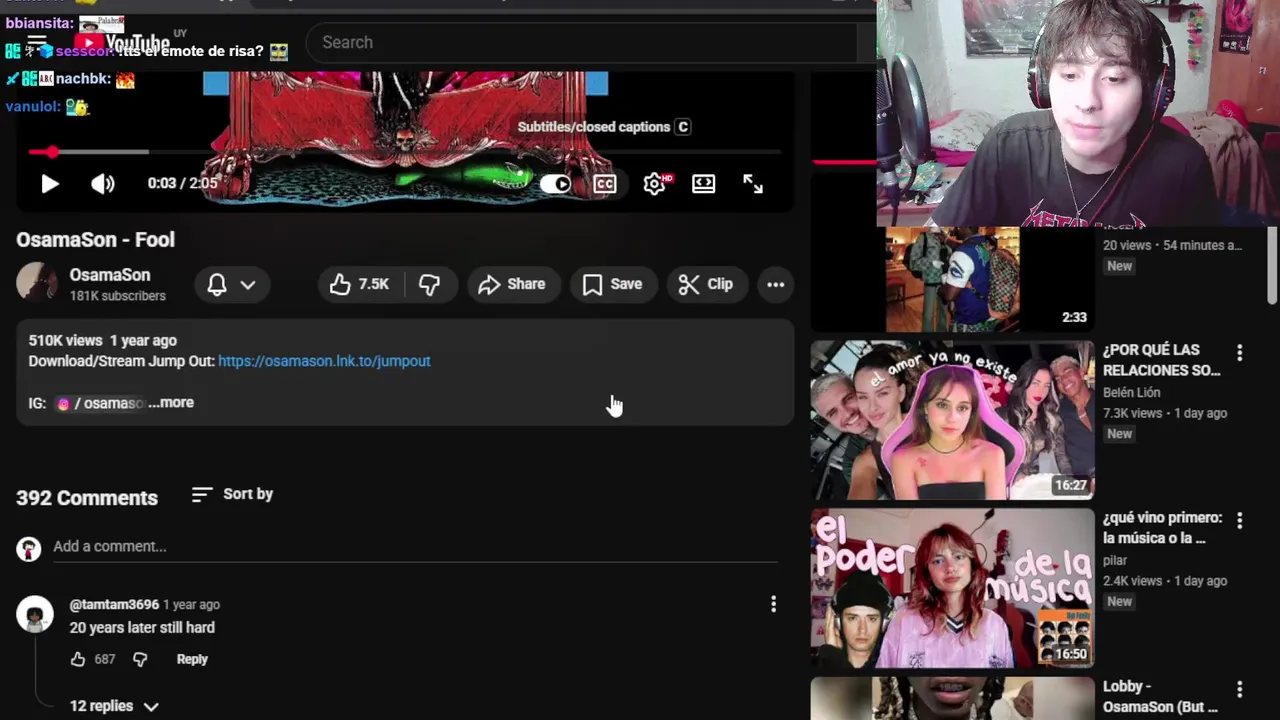
Task: Dislike the video thumbs down icon
Action: tap(430, 284)
